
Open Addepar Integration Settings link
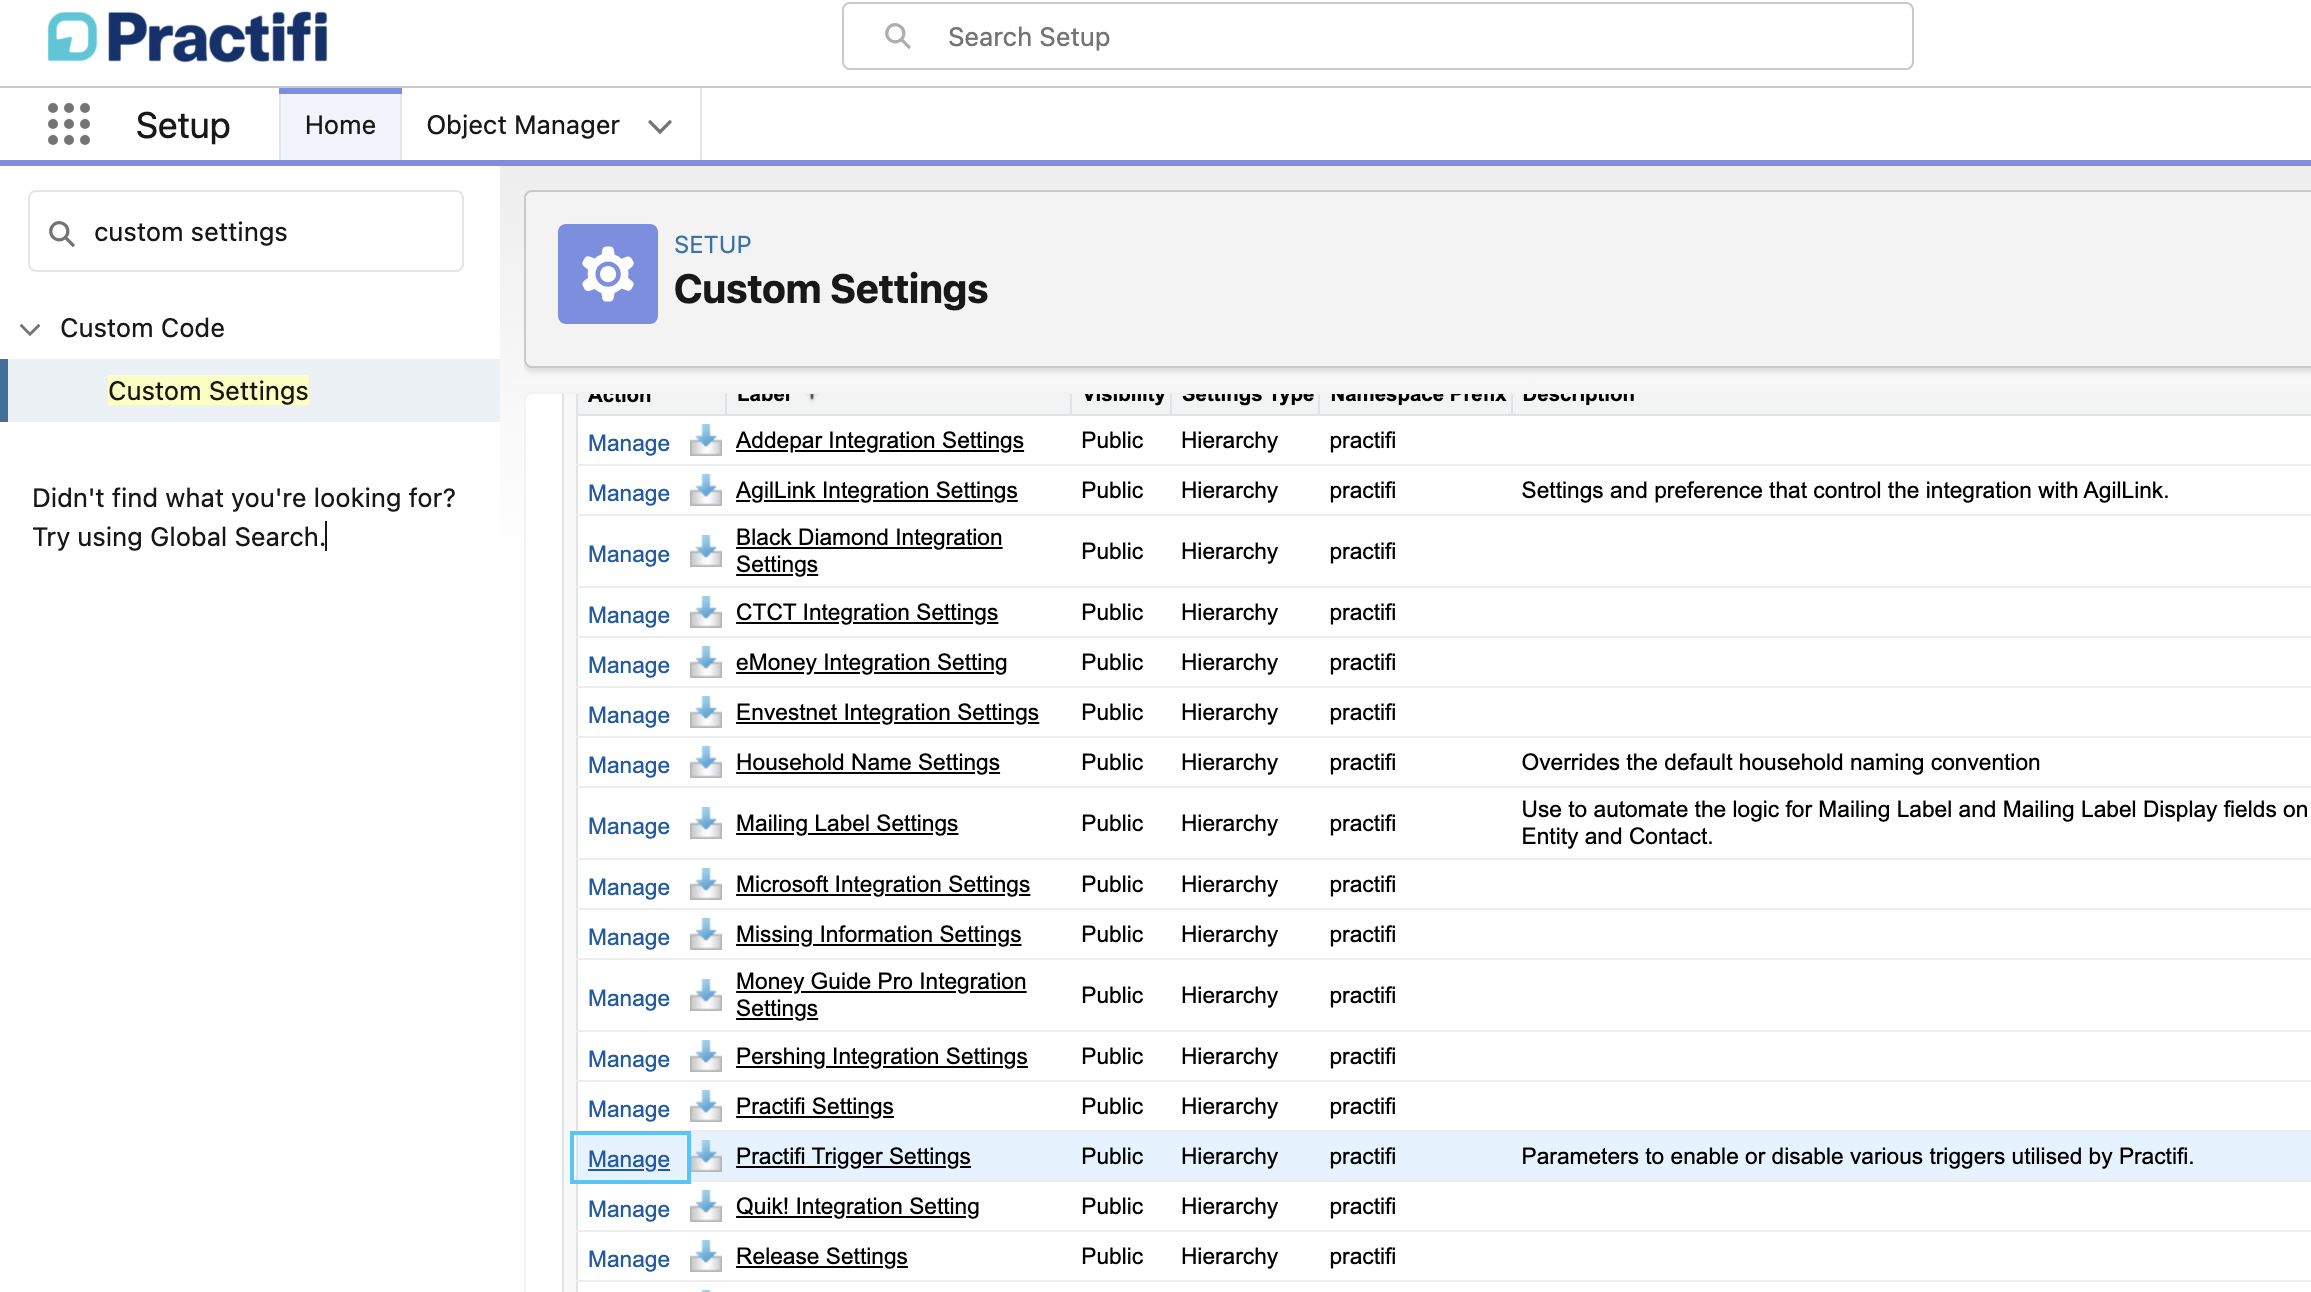880,440
